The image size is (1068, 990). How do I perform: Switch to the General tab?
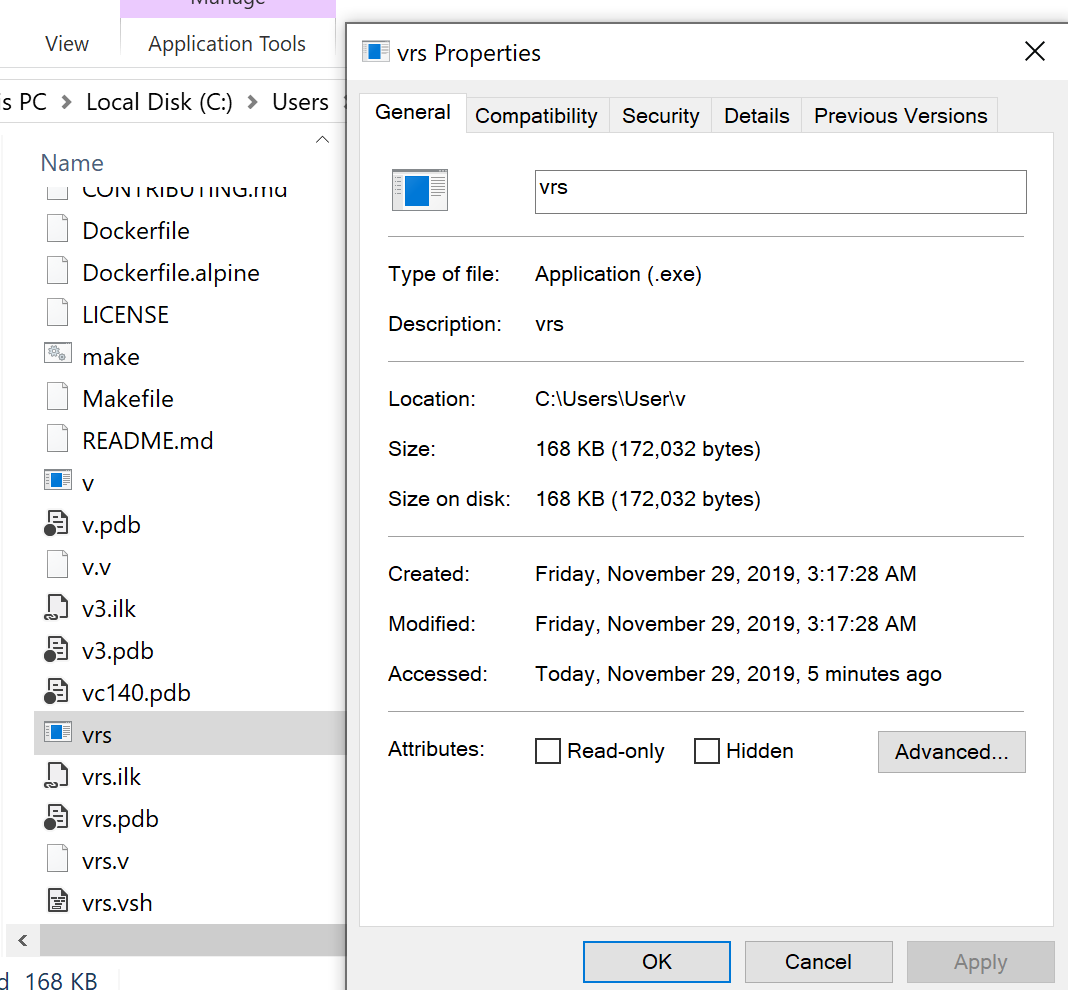pos(413,112)
